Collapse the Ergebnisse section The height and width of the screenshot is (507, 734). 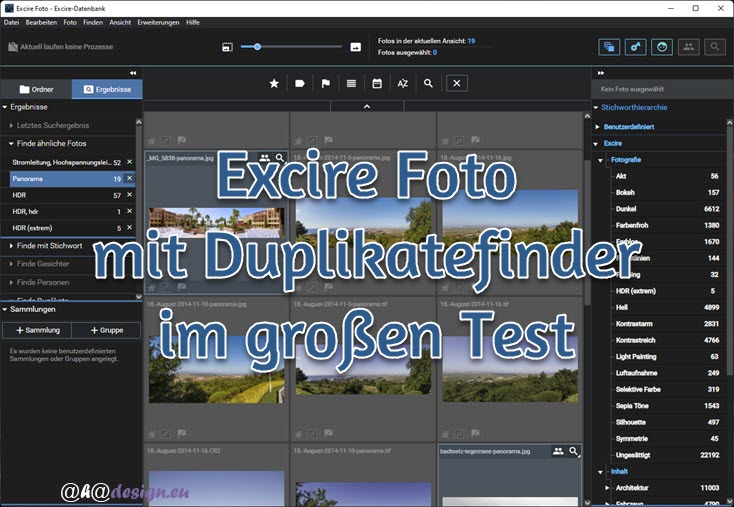5,107
